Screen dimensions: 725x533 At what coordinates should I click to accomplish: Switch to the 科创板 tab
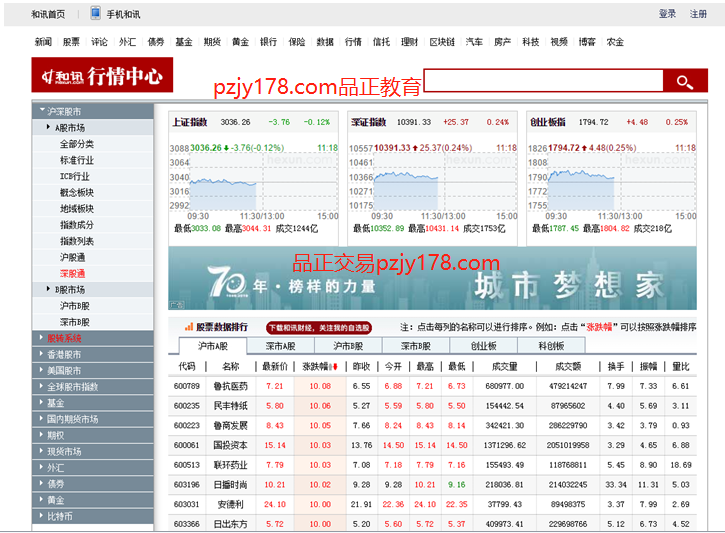(551, 346)
